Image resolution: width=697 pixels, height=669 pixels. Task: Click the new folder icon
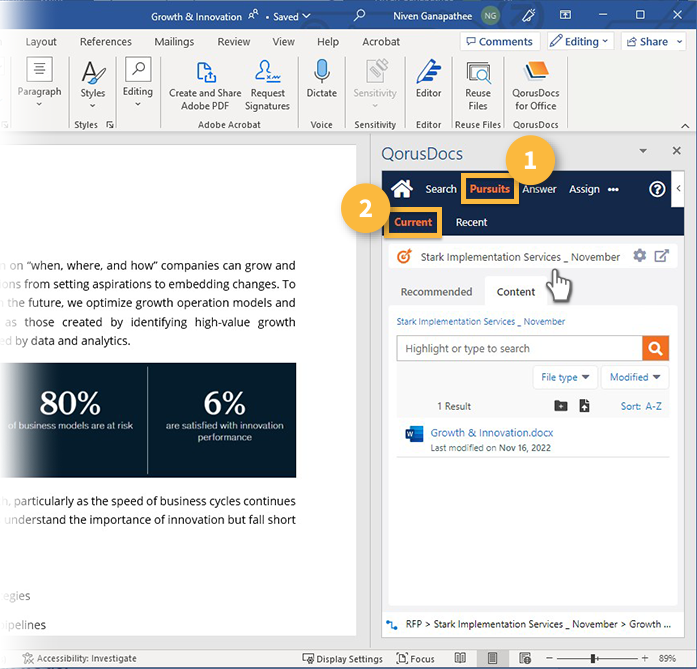coord(561,406)
